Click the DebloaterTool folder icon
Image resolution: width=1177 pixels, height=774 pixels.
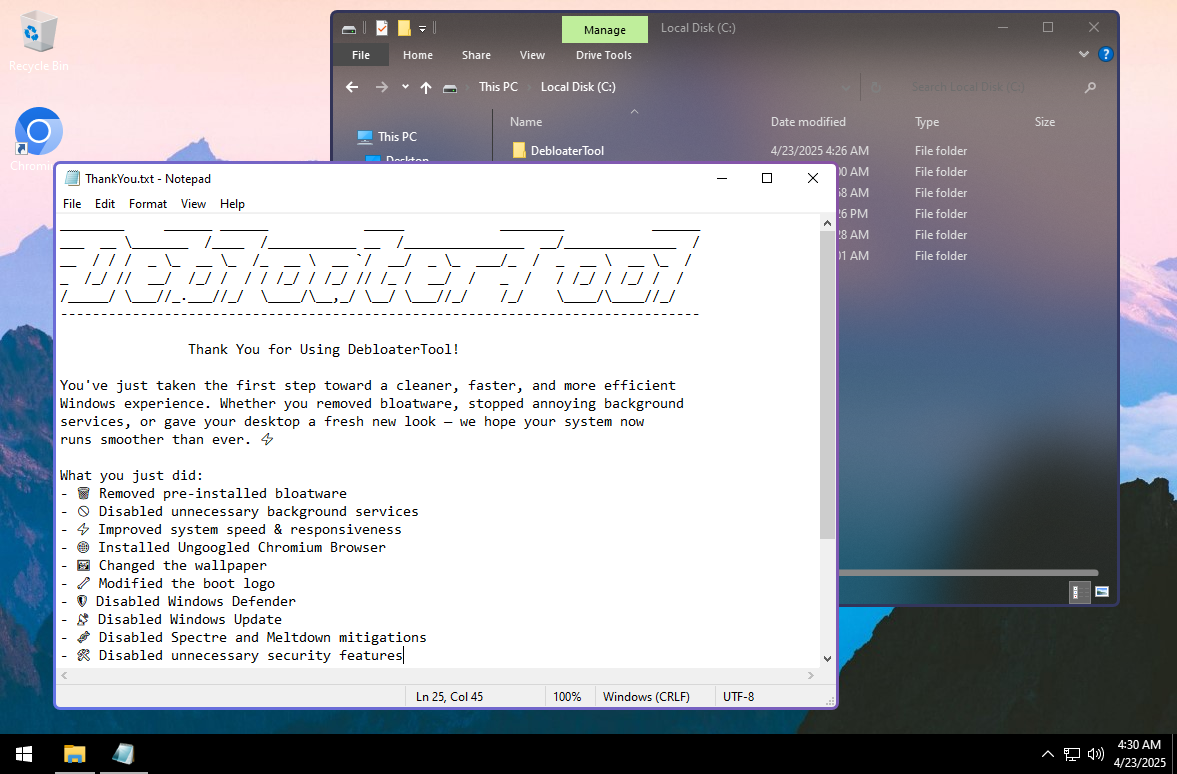[519, 151]
